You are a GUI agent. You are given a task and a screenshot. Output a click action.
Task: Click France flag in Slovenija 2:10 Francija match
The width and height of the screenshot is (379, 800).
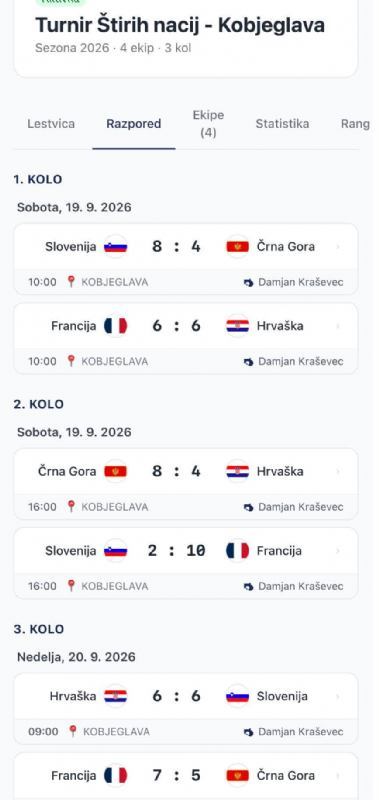(238, 551)
